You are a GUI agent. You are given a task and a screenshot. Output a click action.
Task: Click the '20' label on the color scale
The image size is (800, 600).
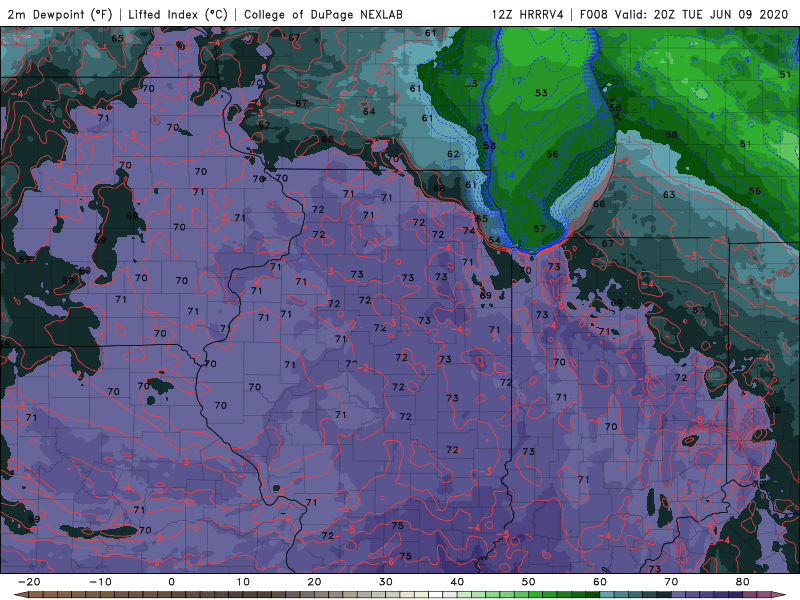(314, 582)
